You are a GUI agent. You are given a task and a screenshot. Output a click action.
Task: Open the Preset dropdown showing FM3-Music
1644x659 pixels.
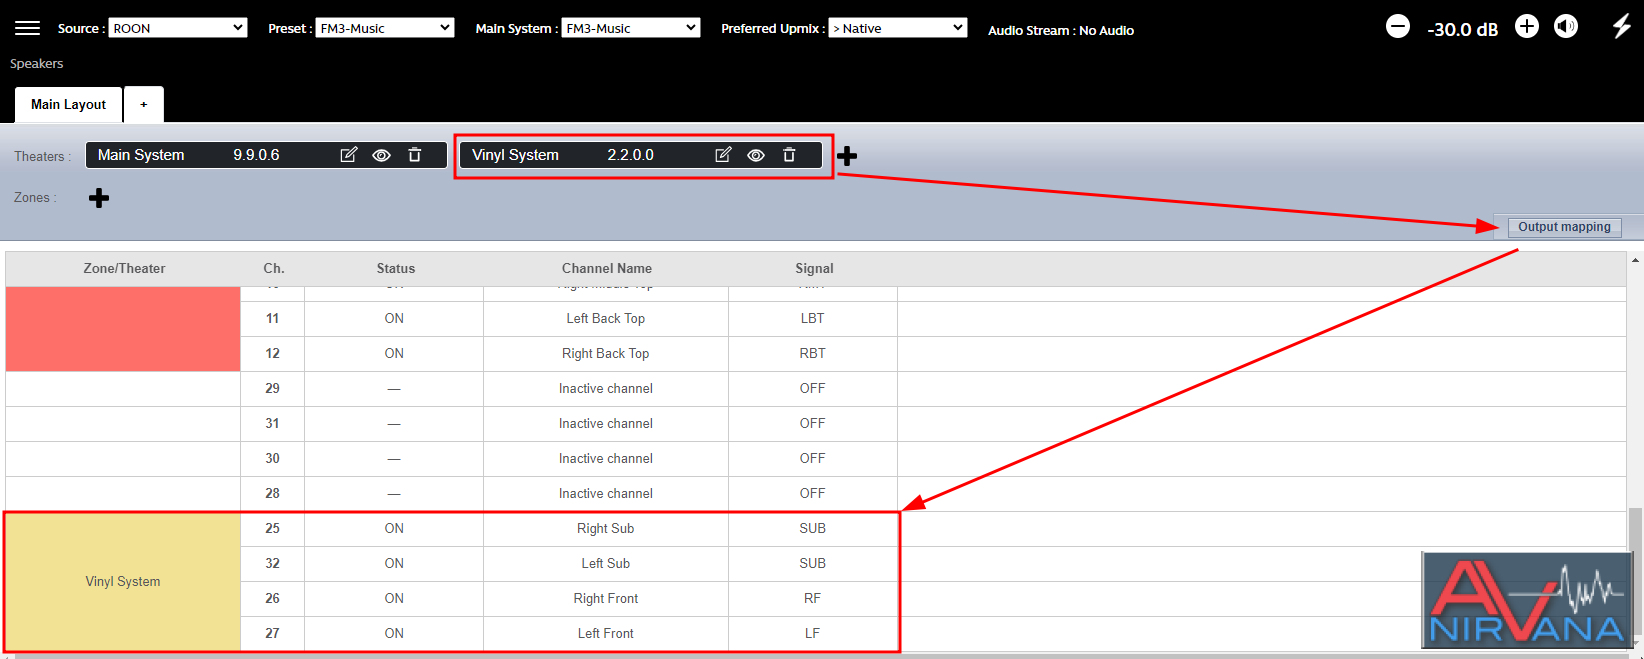coord(385,28)
